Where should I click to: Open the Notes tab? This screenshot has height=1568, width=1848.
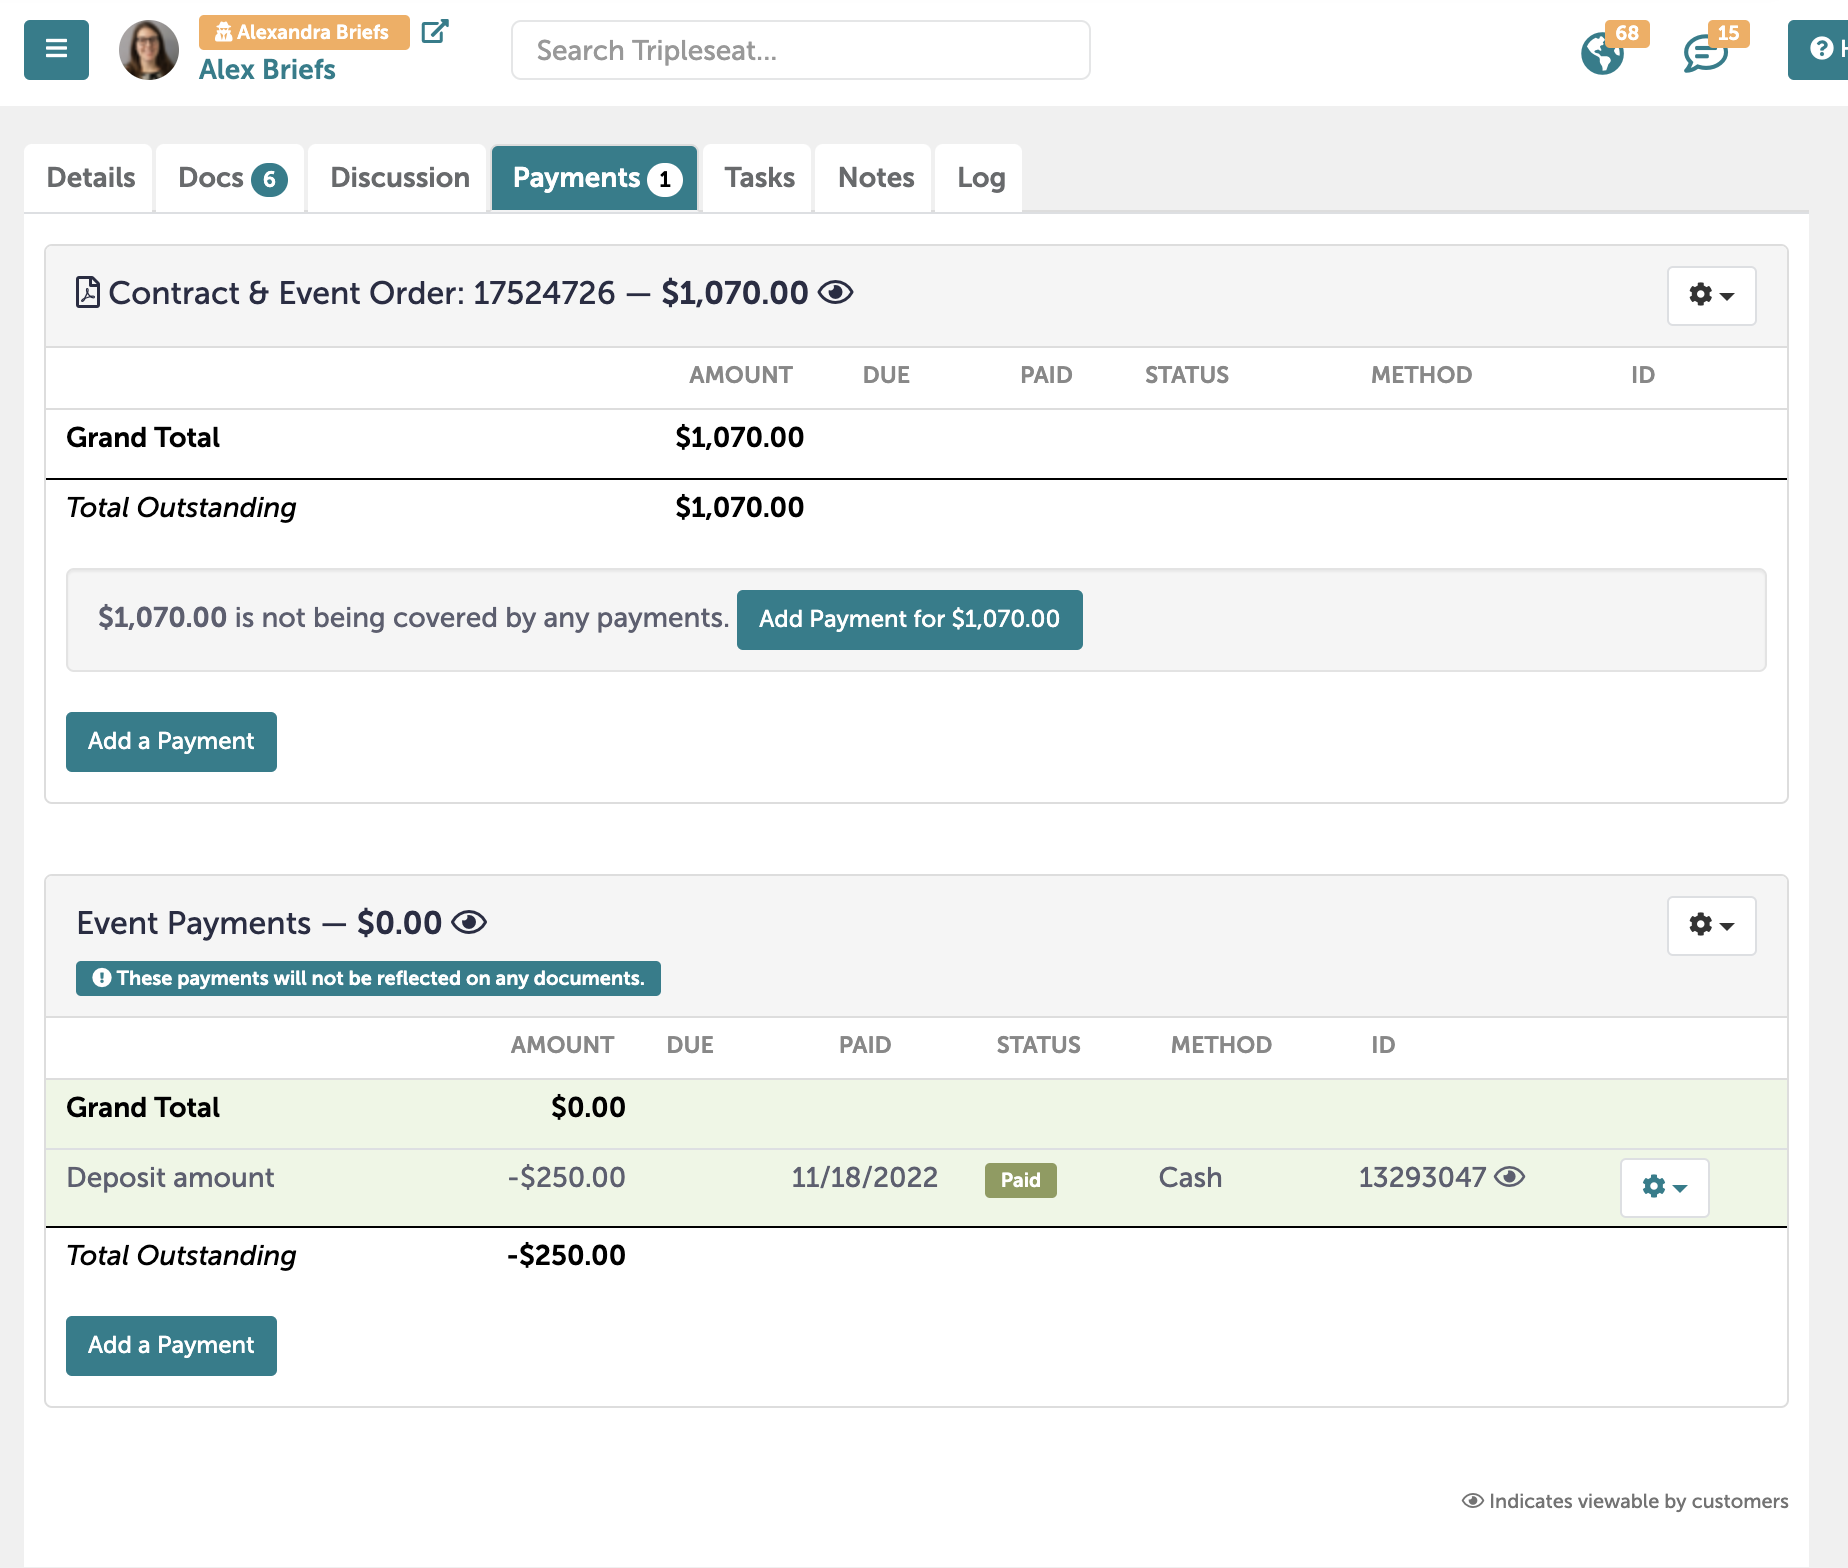click(x=872, y=177)
